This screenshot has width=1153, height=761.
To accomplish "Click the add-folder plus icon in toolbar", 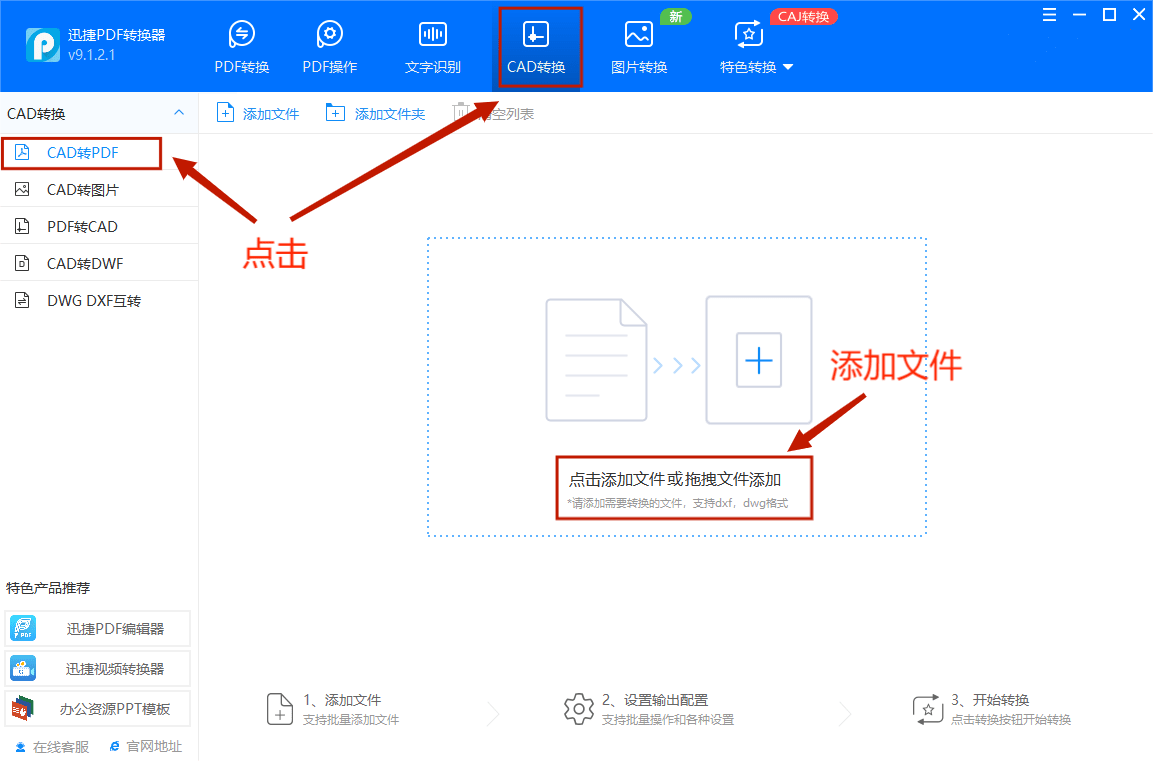I will (x=335, y=113).
